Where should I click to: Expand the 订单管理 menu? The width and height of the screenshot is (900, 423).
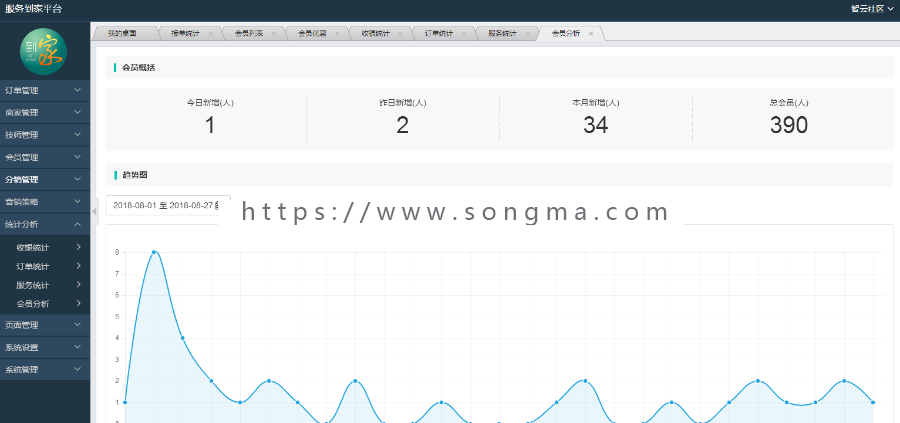pyautogui.click(x=45, y=91)
